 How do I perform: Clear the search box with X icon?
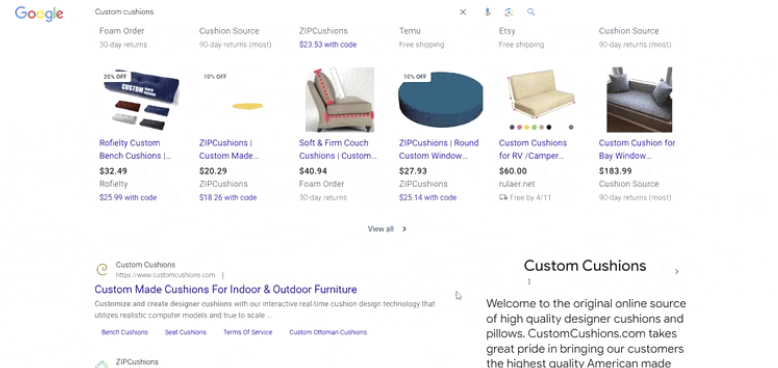pos(463,12)
